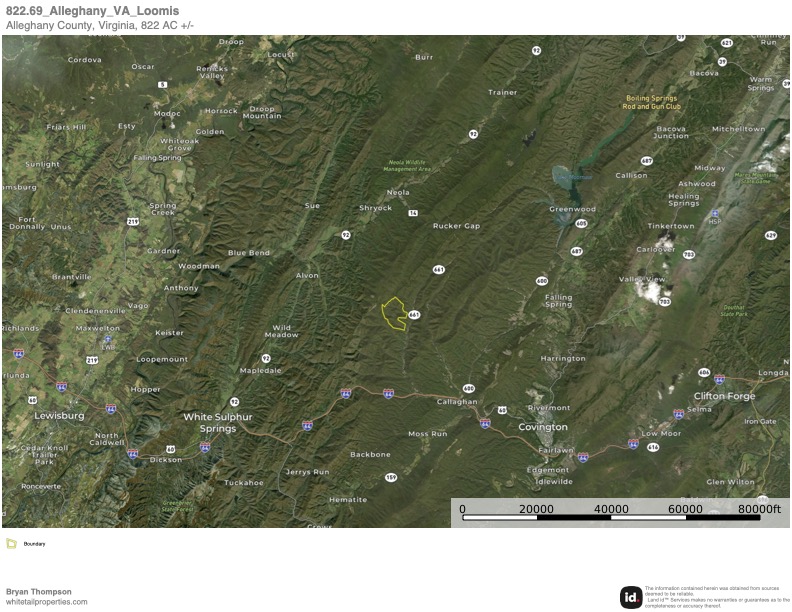Click the whitetailproperties.com link

click(46, 602)
